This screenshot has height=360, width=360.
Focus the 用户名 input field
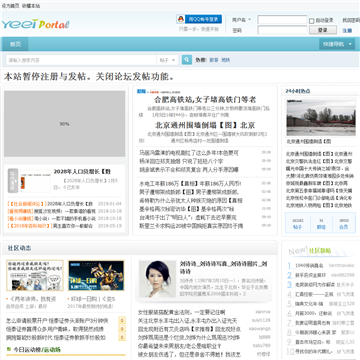point(282,20)
